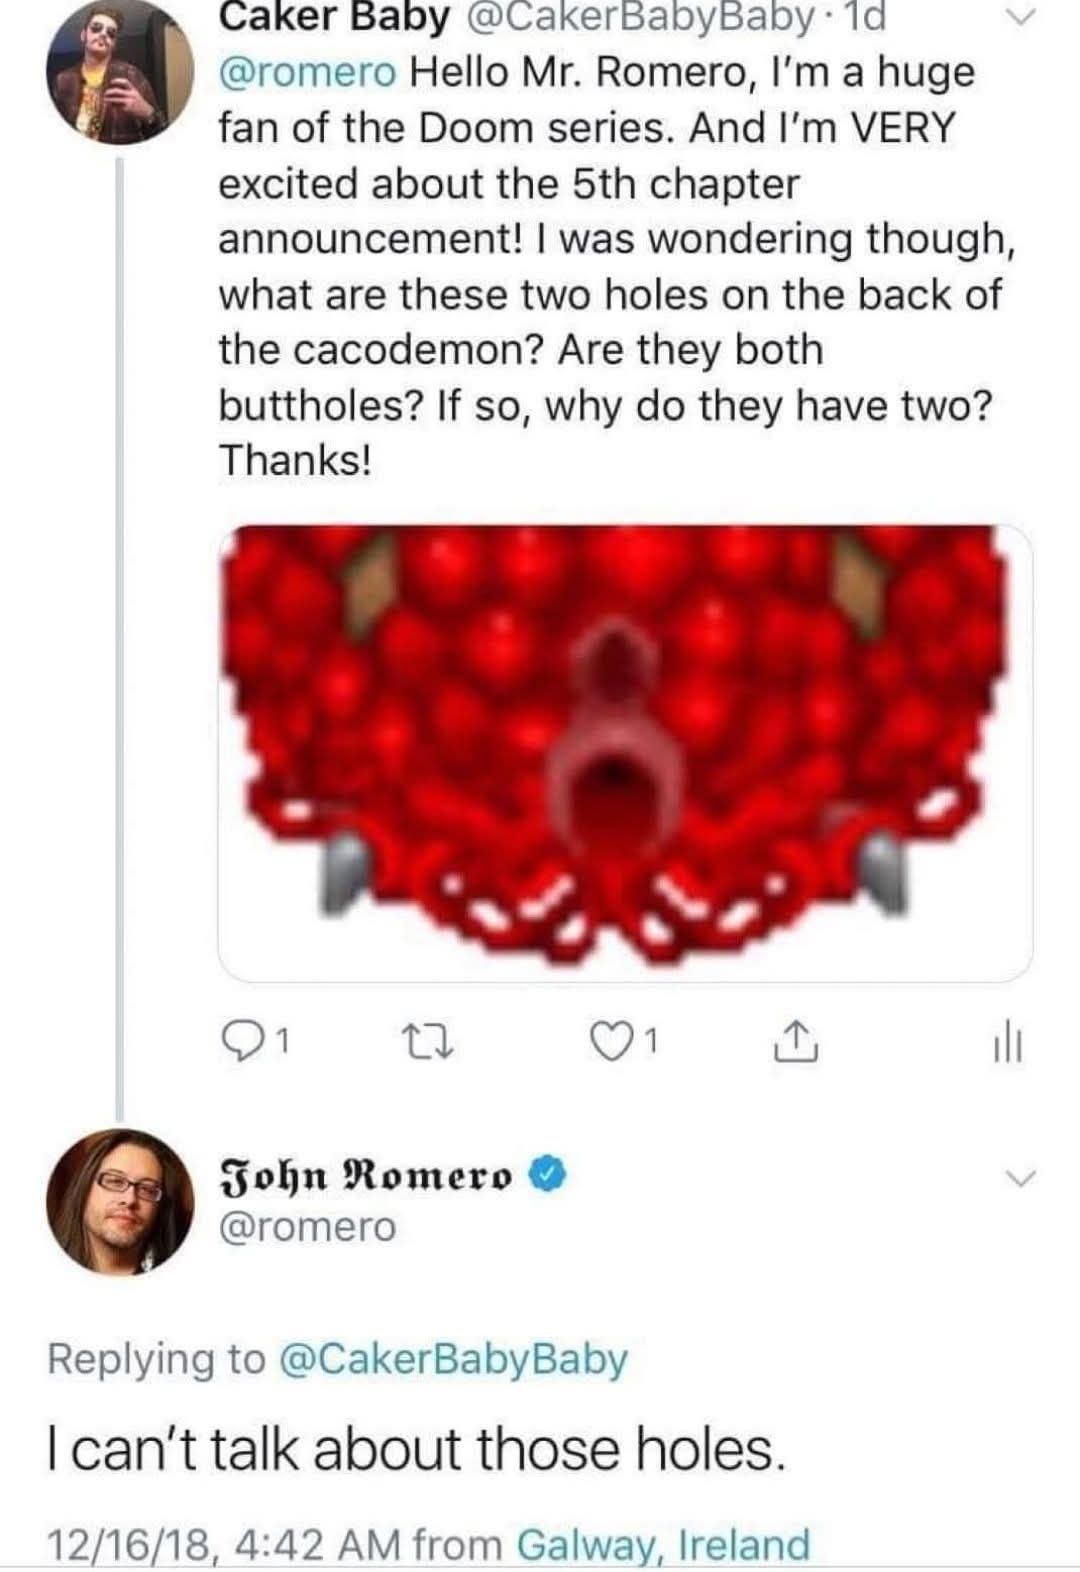This screenshot has height=1572, width=1080.
Task: Open the @CakerBabyBaby reply mention
Action: click(455, 1359)
